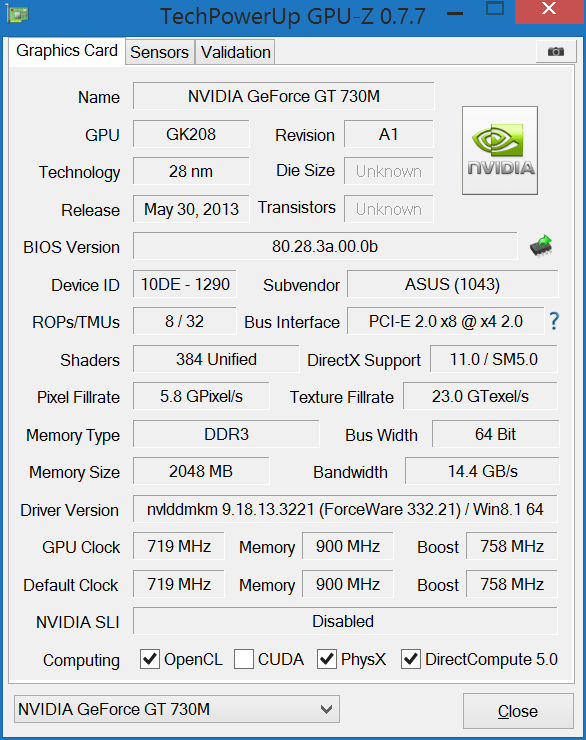This screenshot has width=586, height=740.
Task: Click the Name field NVIDIA GeForce GT 730M
Action: tap(284, 96)
